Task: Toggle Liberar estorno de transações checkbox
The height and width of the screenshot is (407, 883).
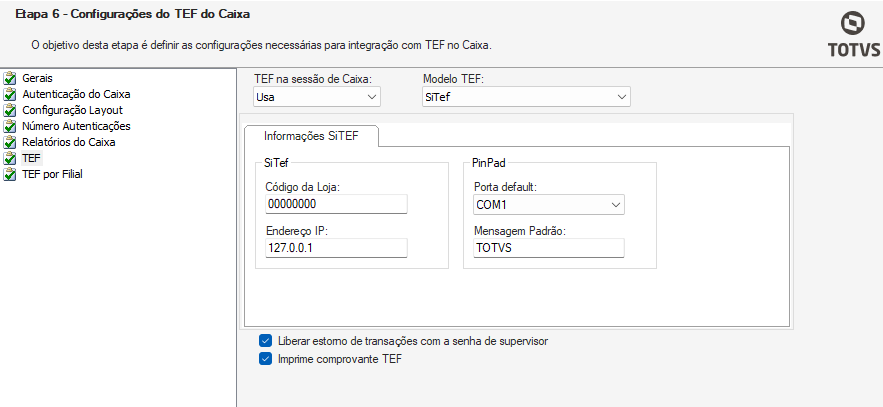Action: 265,341
